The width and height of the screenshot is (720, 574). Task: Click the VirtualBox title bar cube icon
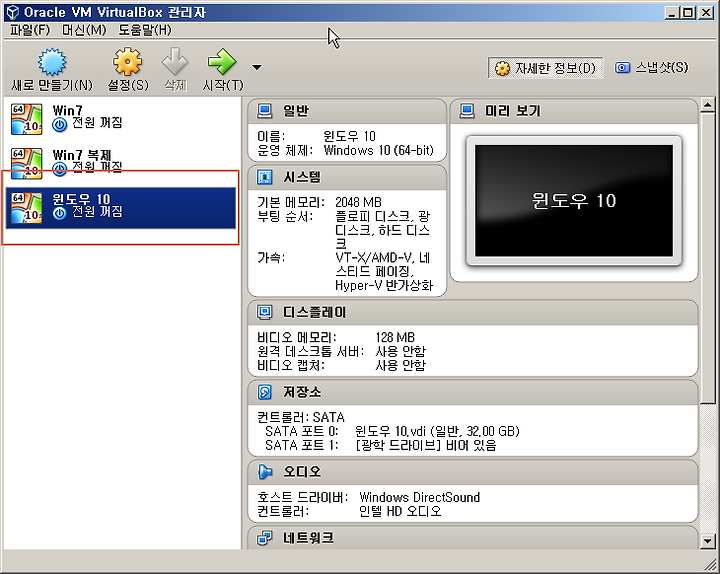(x=13, y=12)
